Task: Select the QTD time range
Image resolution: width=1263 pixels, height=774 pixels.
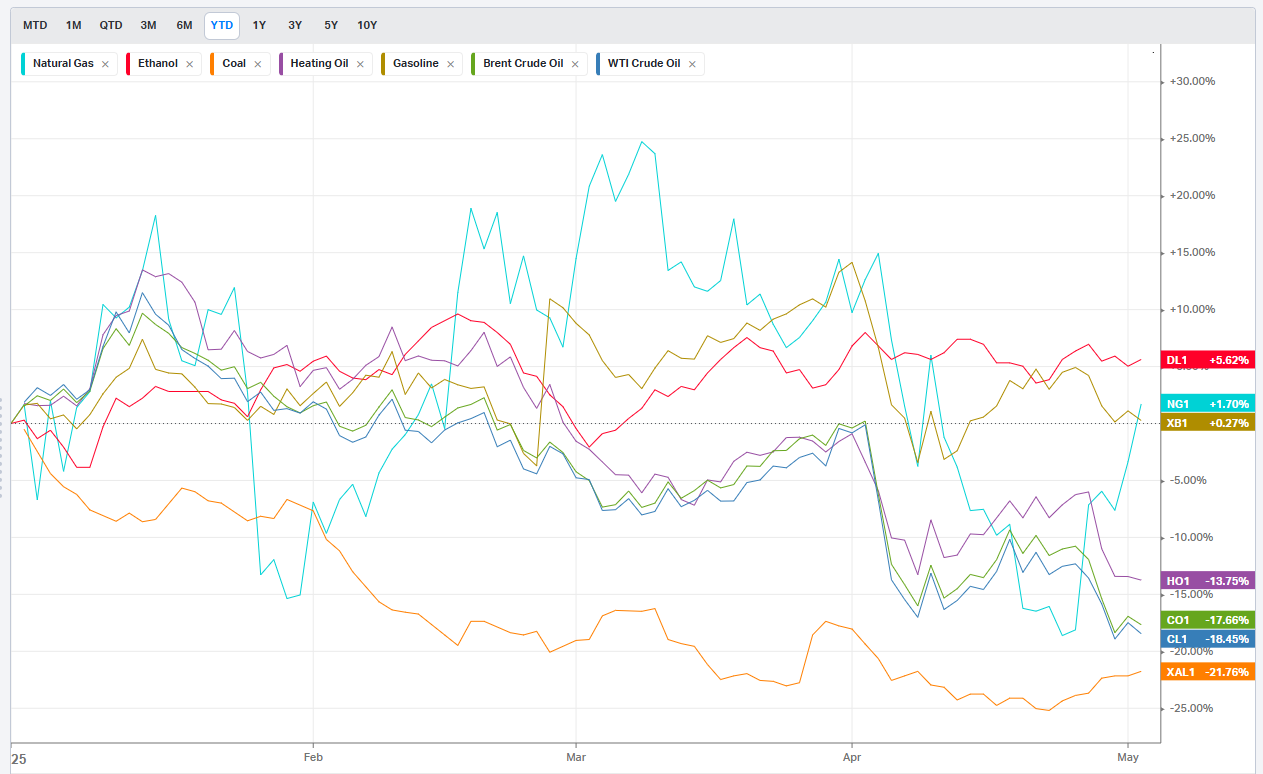Action: pos(111,25)
